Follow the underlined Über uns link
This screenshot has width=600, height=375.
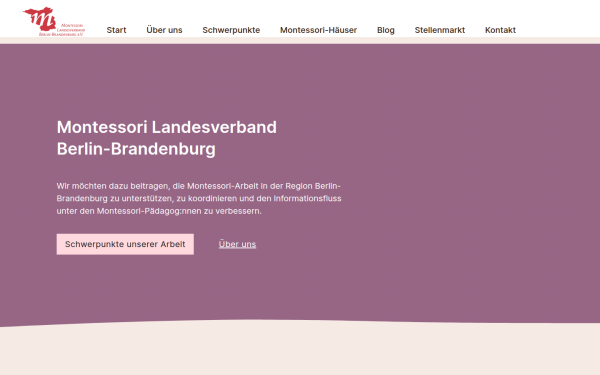click(x=237, y=244)
